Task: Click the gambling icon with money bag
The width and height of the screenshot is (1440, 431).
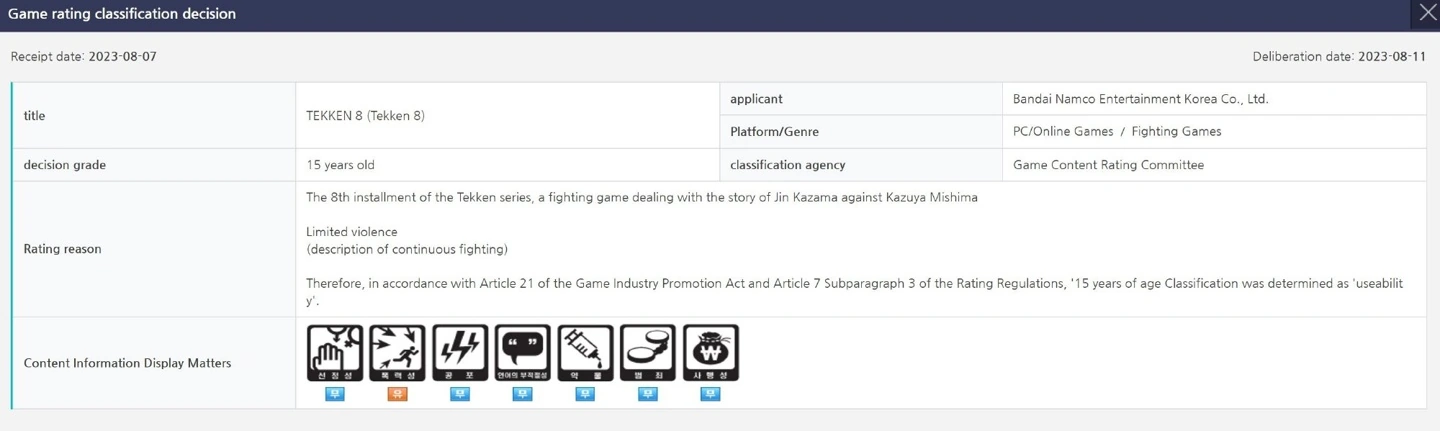Action: (x=710, y=352)
